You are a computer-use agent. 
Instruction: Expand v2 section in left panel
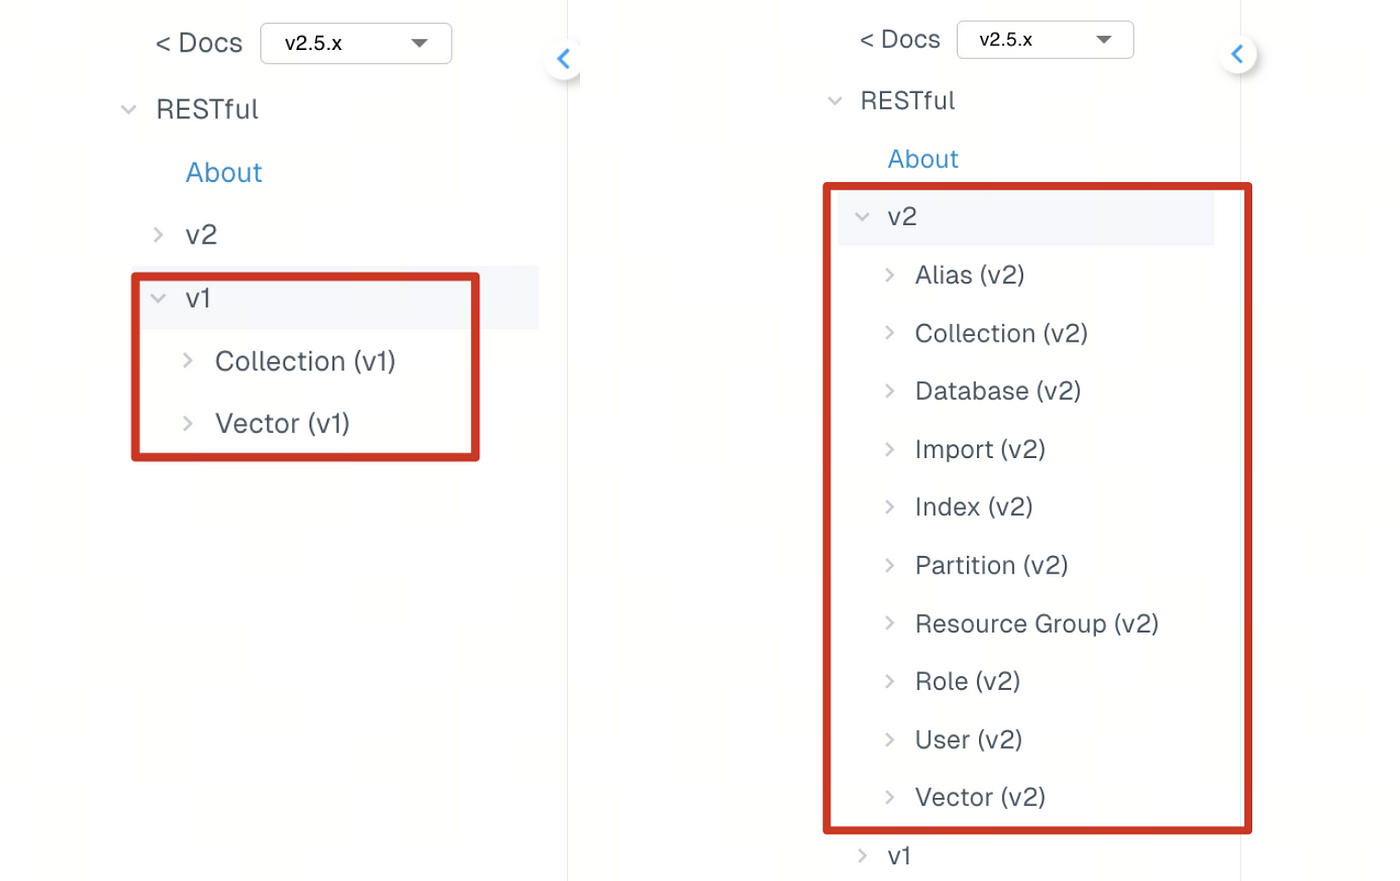pos(158,235)
